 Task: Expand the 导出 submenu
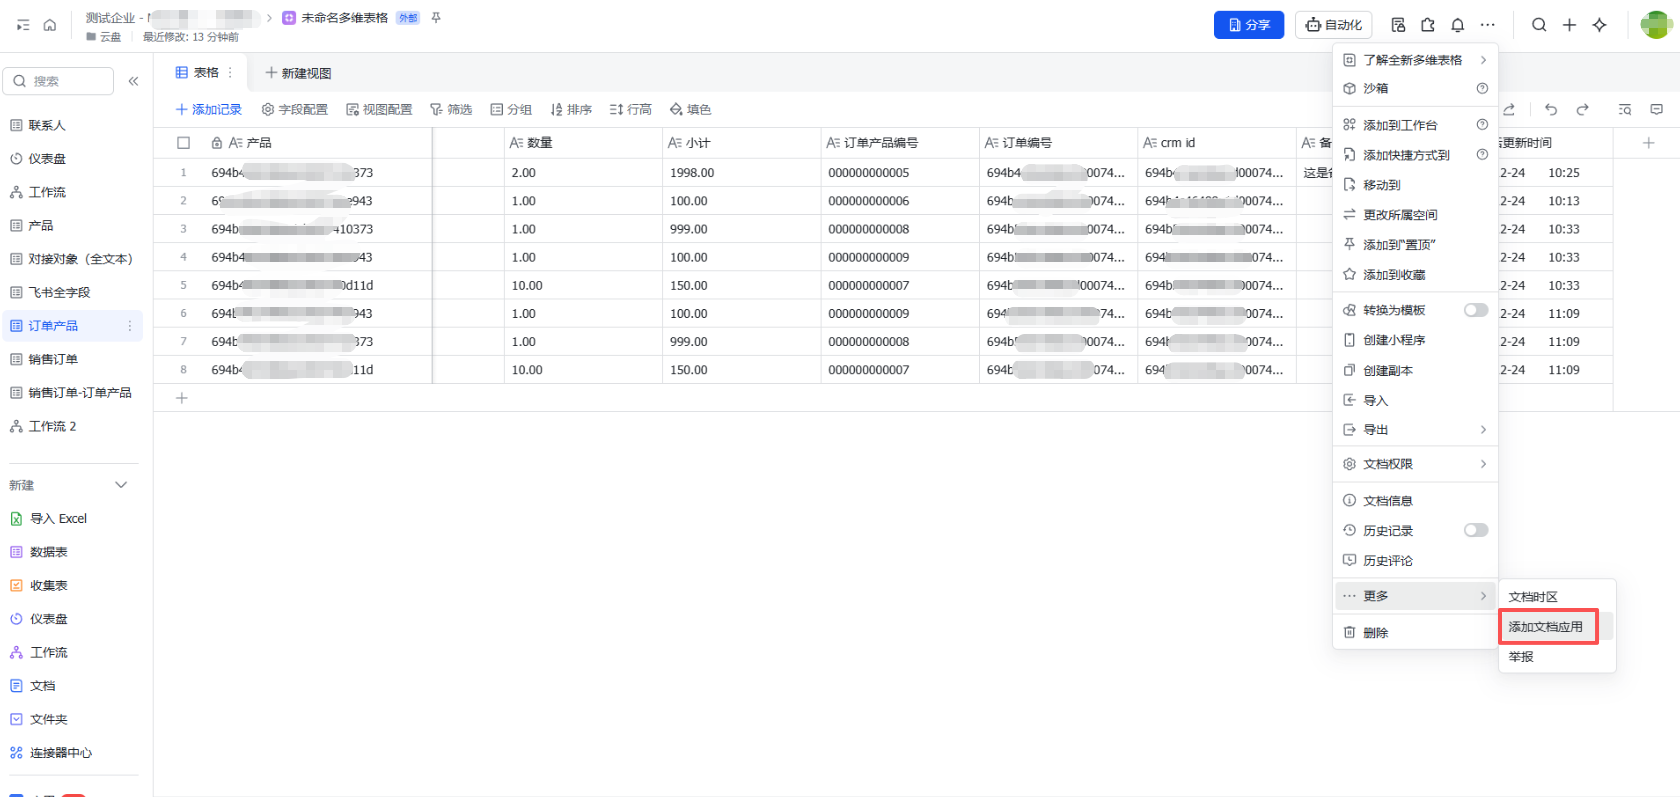coord(1415,430)
